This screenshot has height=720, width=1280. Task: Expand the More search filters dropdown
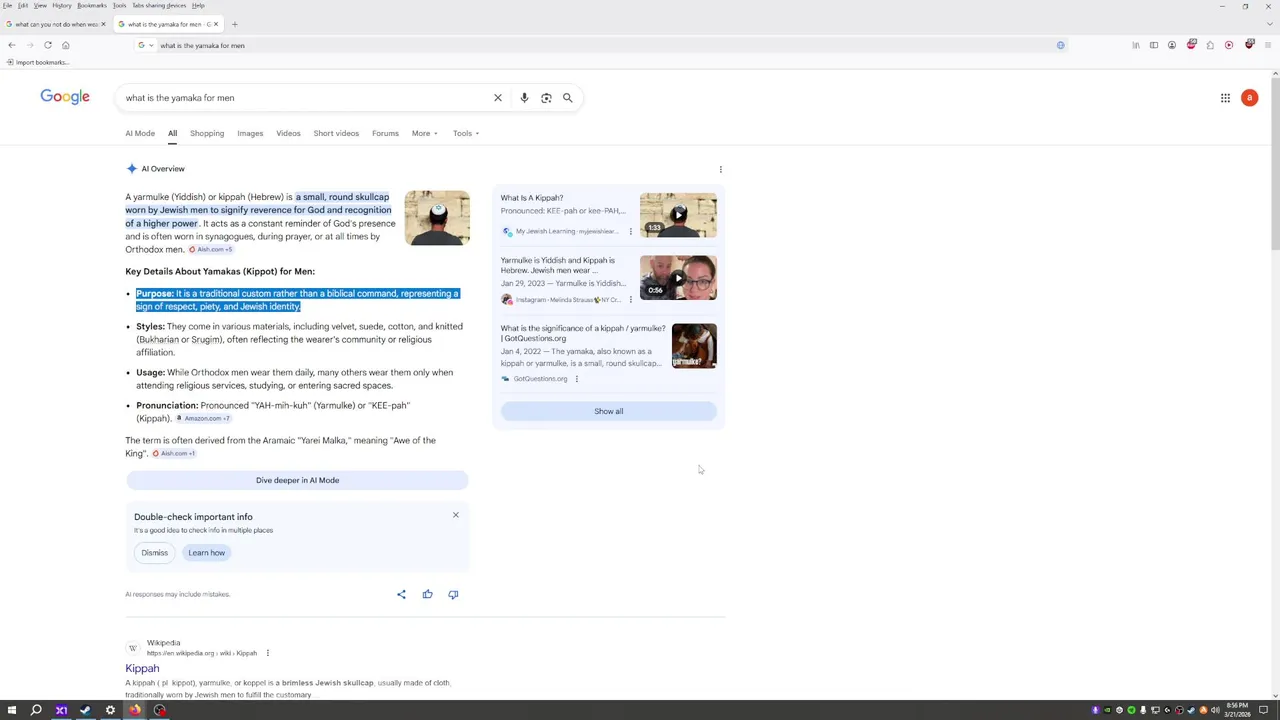pos(424,133)
